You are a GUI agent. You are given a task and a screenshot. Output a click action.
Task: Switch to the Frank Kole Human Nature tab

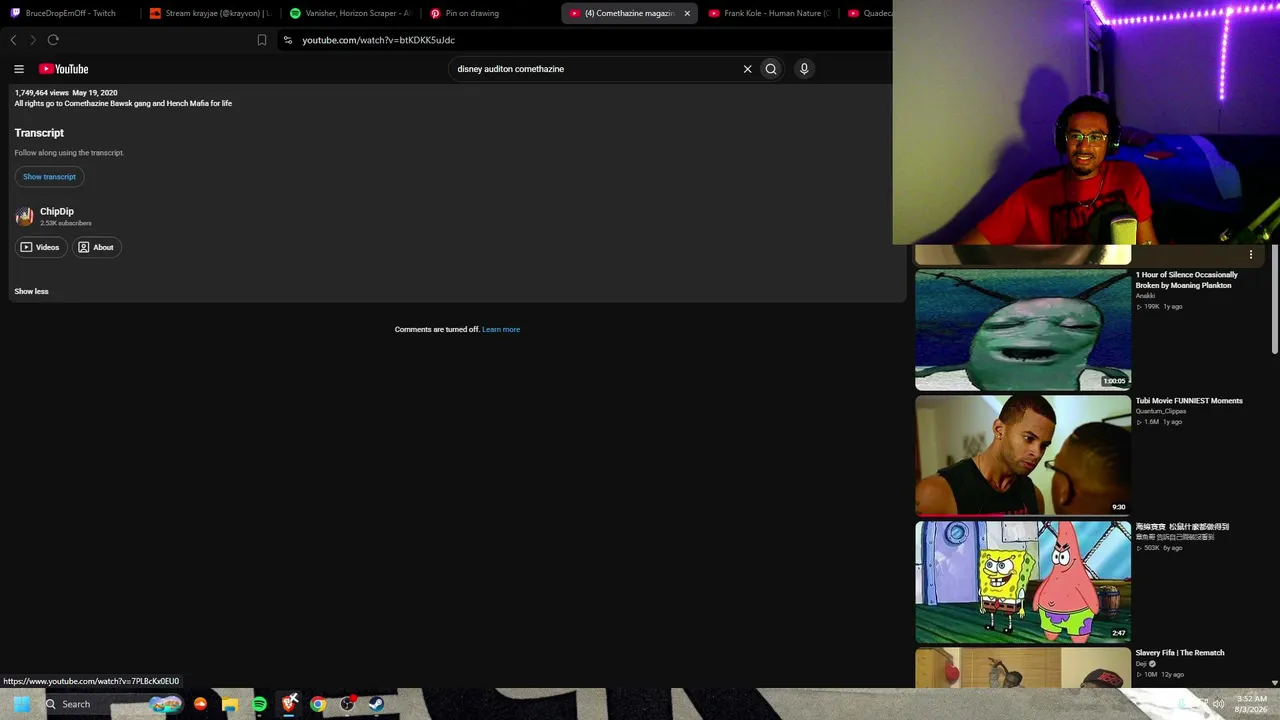pos(768,13)
